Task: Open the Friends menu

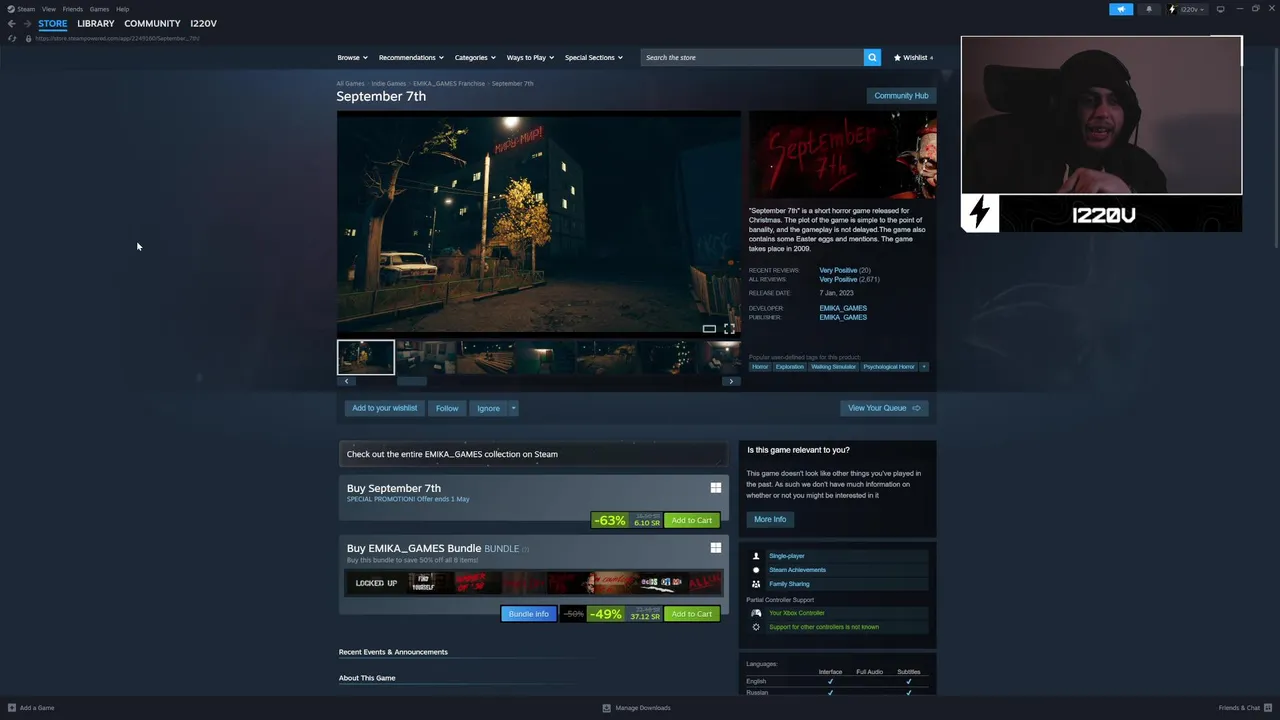Action: (72, 9)
